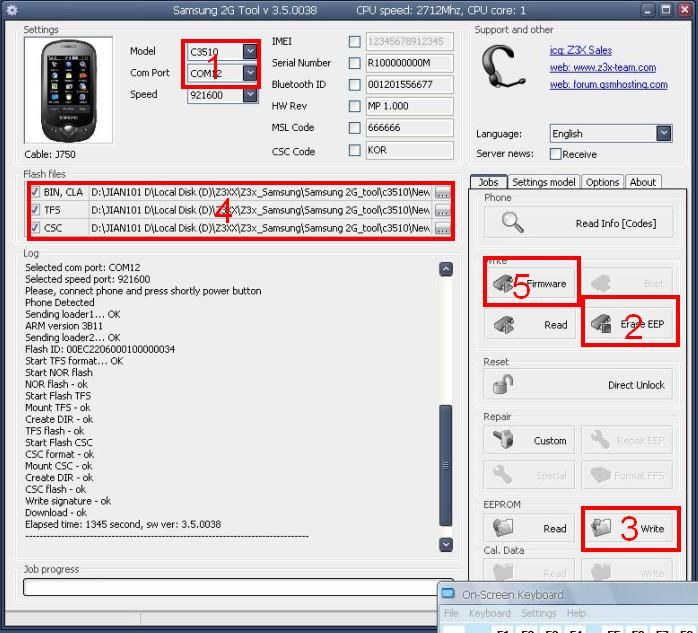Uncheck the BIN, CLA flash file checkbox
This screenshot has width=698, height=633.
tap(35, 192)
